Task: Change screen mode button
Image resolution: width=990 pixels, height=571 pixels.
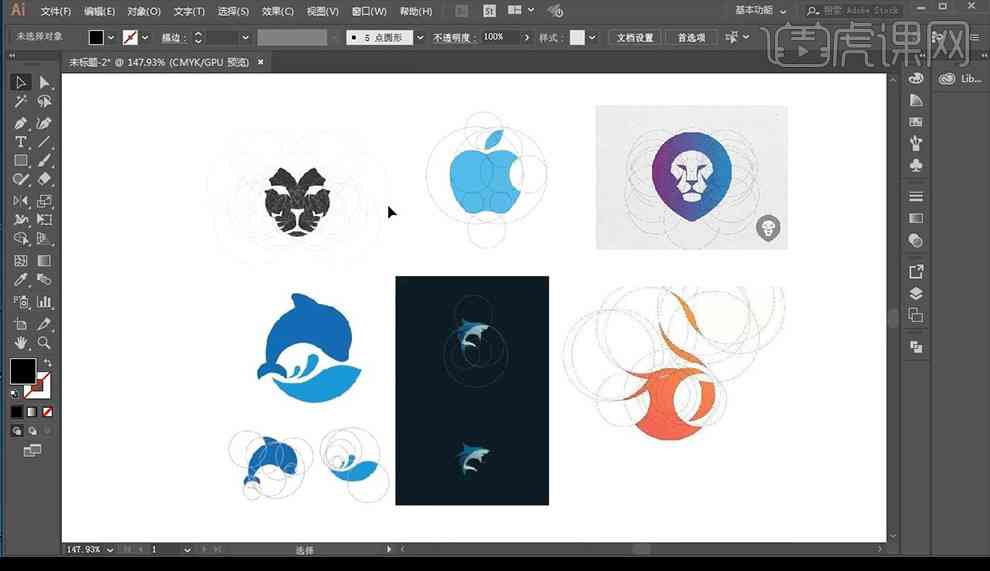Action: [x=32, y=450]
